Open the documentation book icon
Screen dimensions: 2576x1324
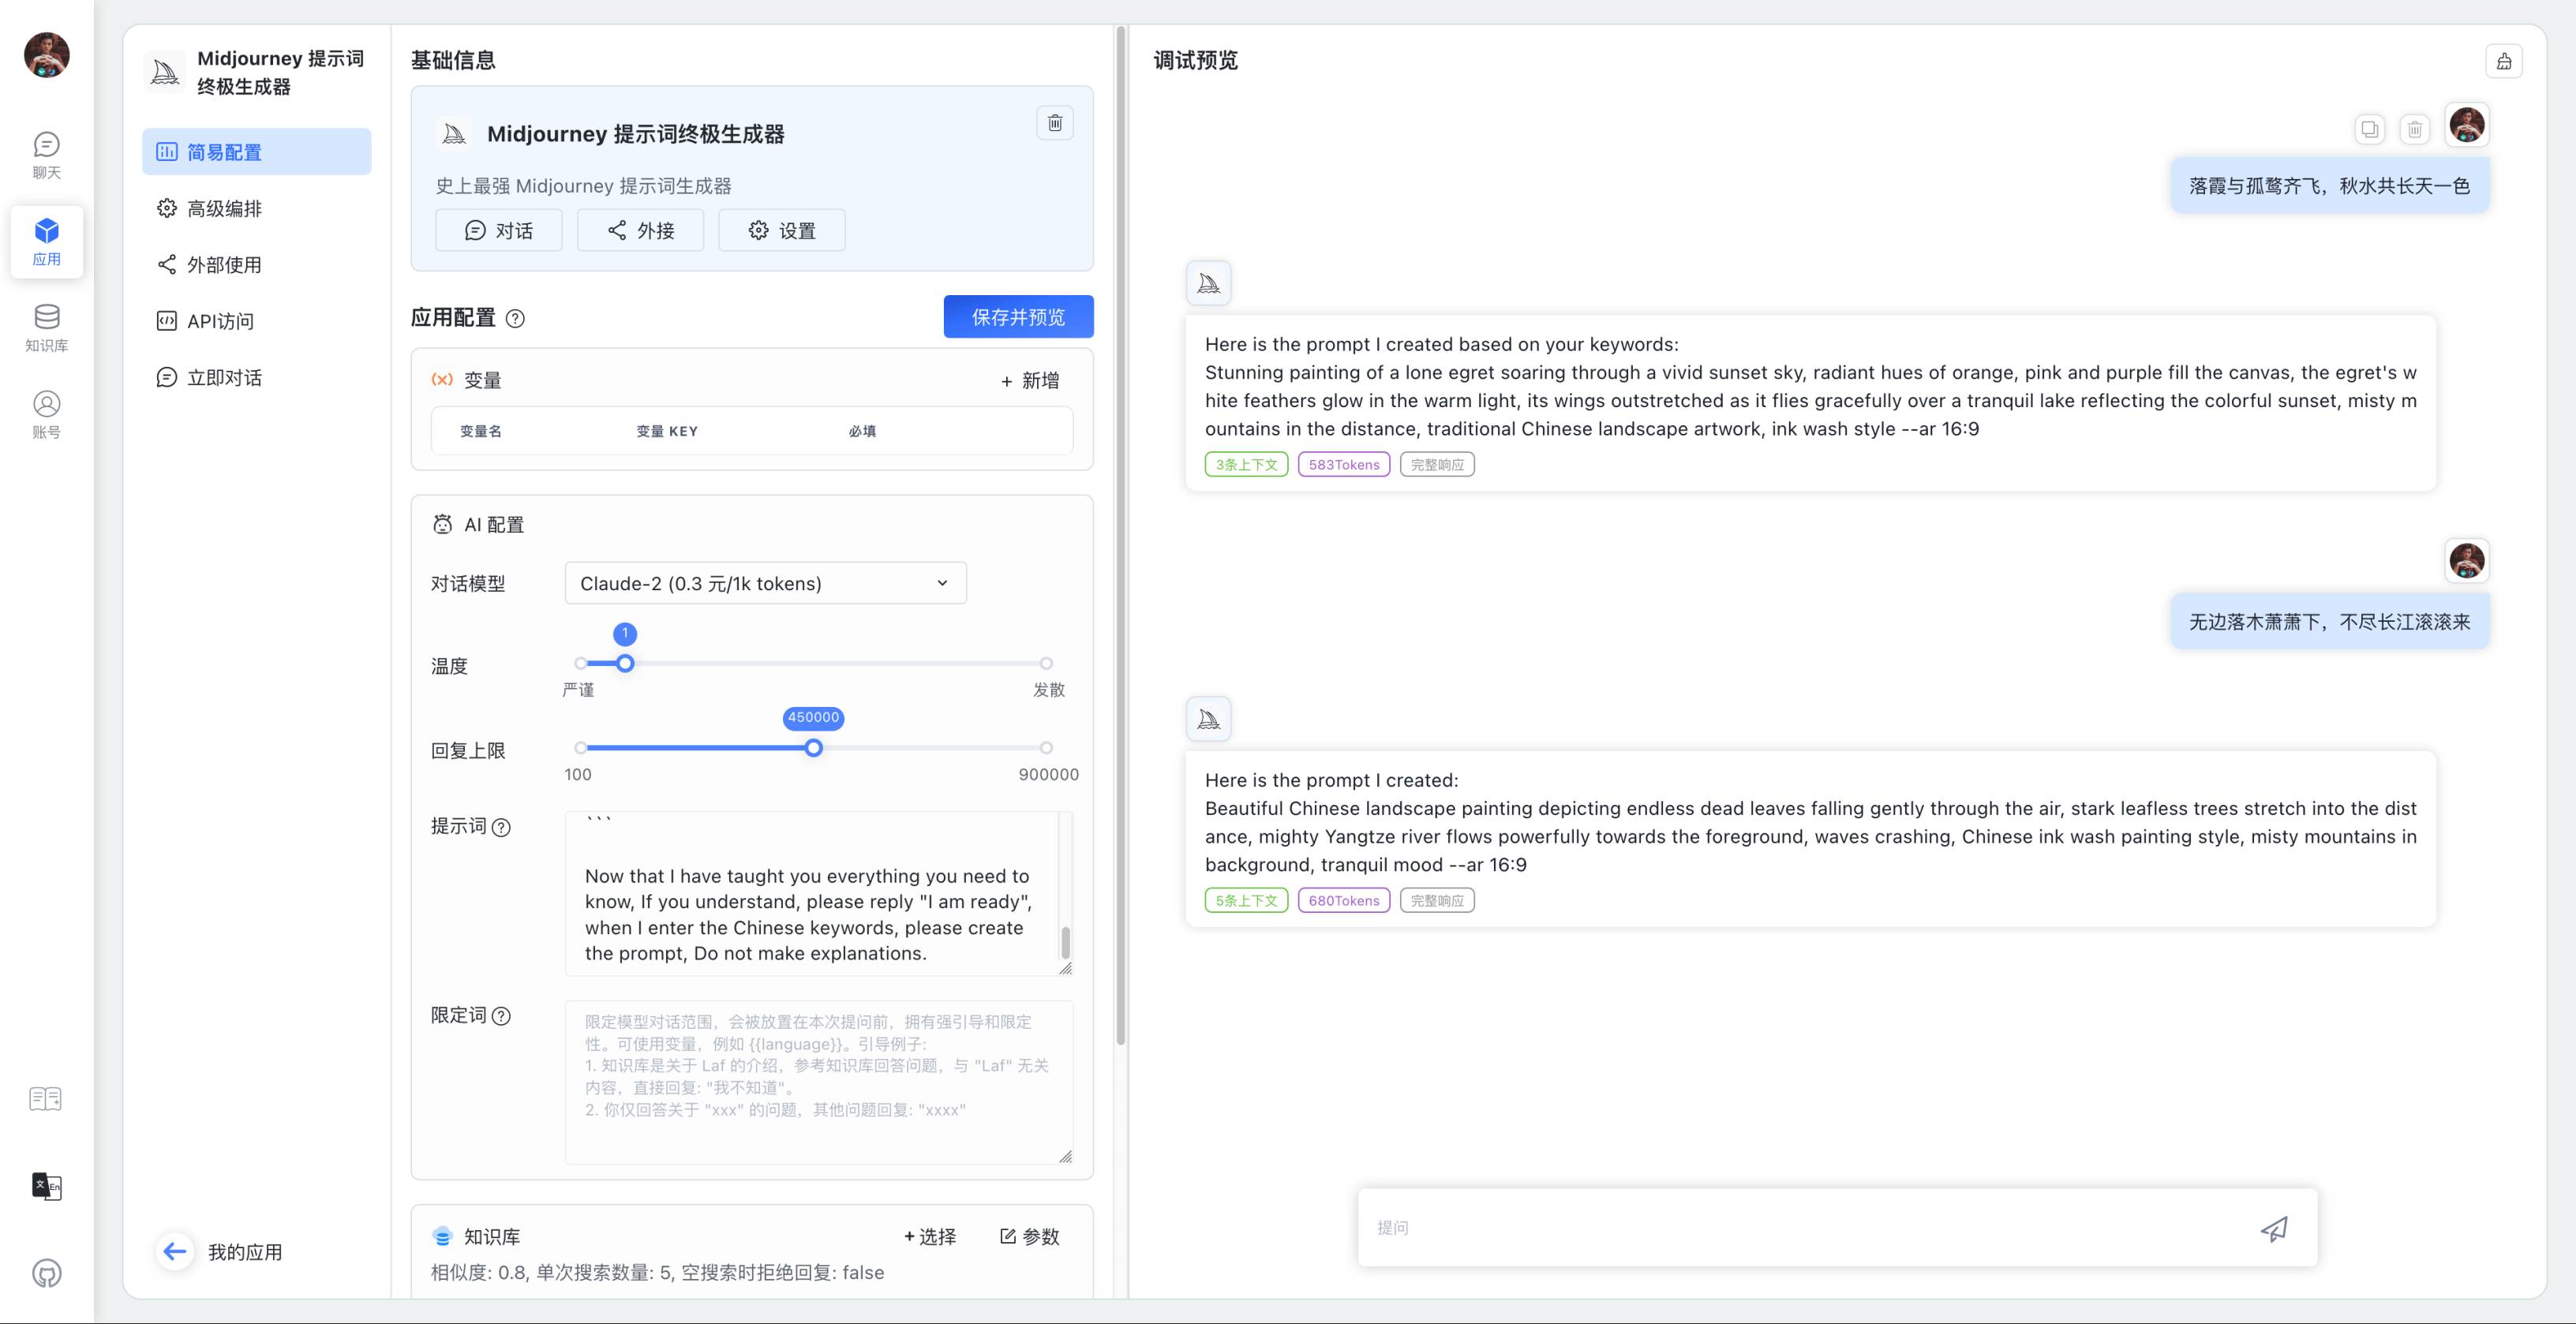pyautogui.click(x=46, y=1098)
